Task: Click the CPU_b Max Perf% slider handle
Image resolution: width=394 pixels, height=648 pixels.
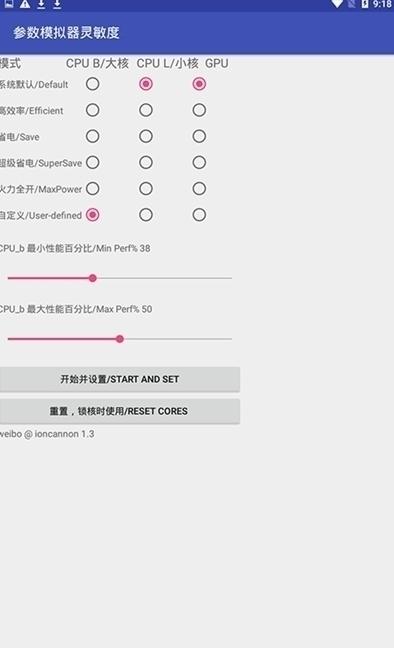Action: pyautogui.click(x=119, y=339)
